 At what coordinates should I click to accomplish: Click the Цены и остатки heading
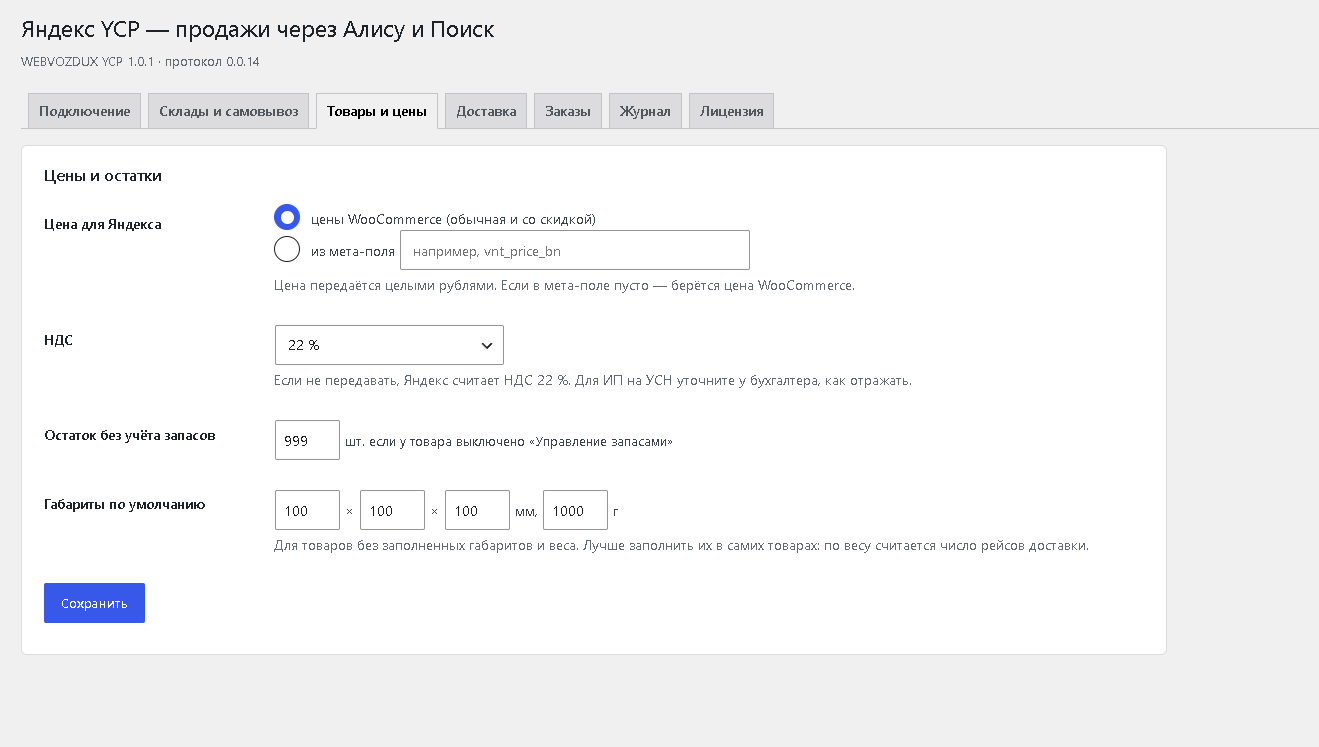tap(103, 176)
